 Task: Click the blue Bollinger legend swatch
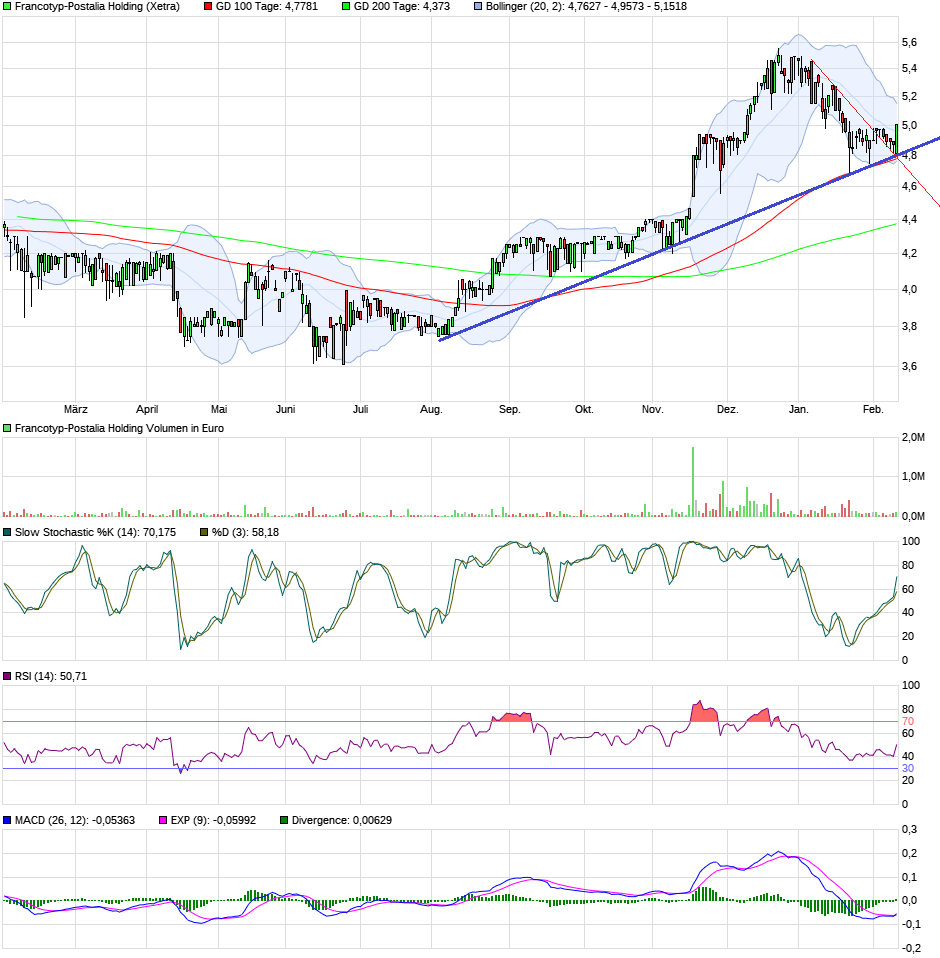tap(478, 7)
